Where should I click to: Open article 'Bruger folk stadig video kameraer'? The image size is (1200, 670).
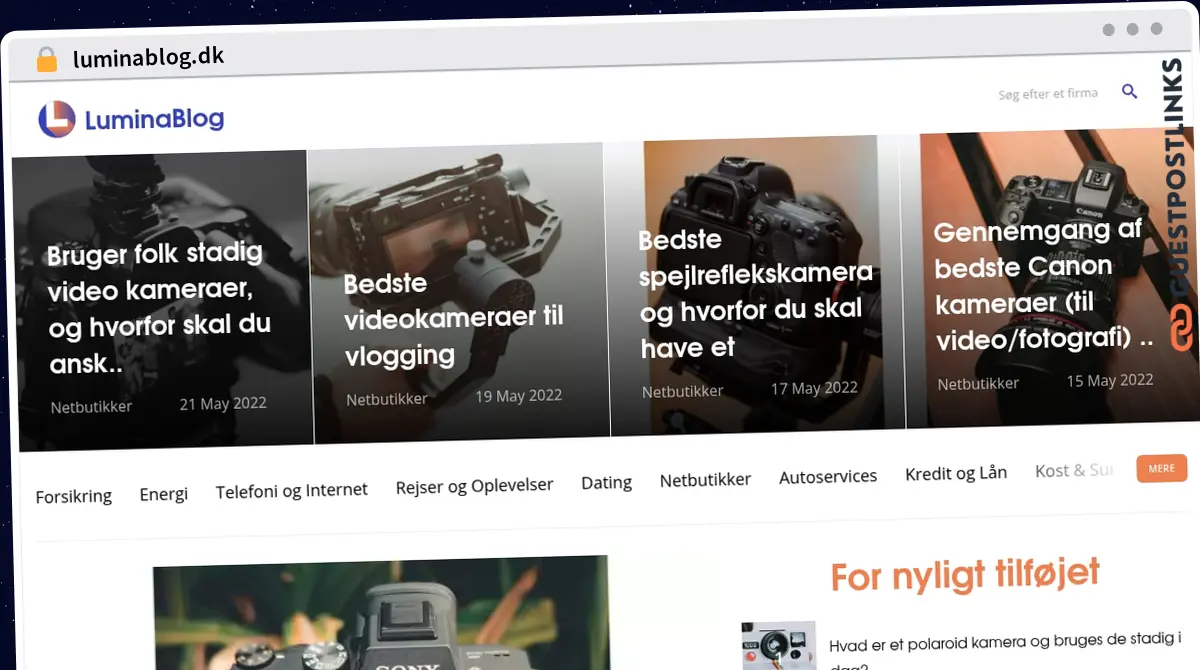159,308
